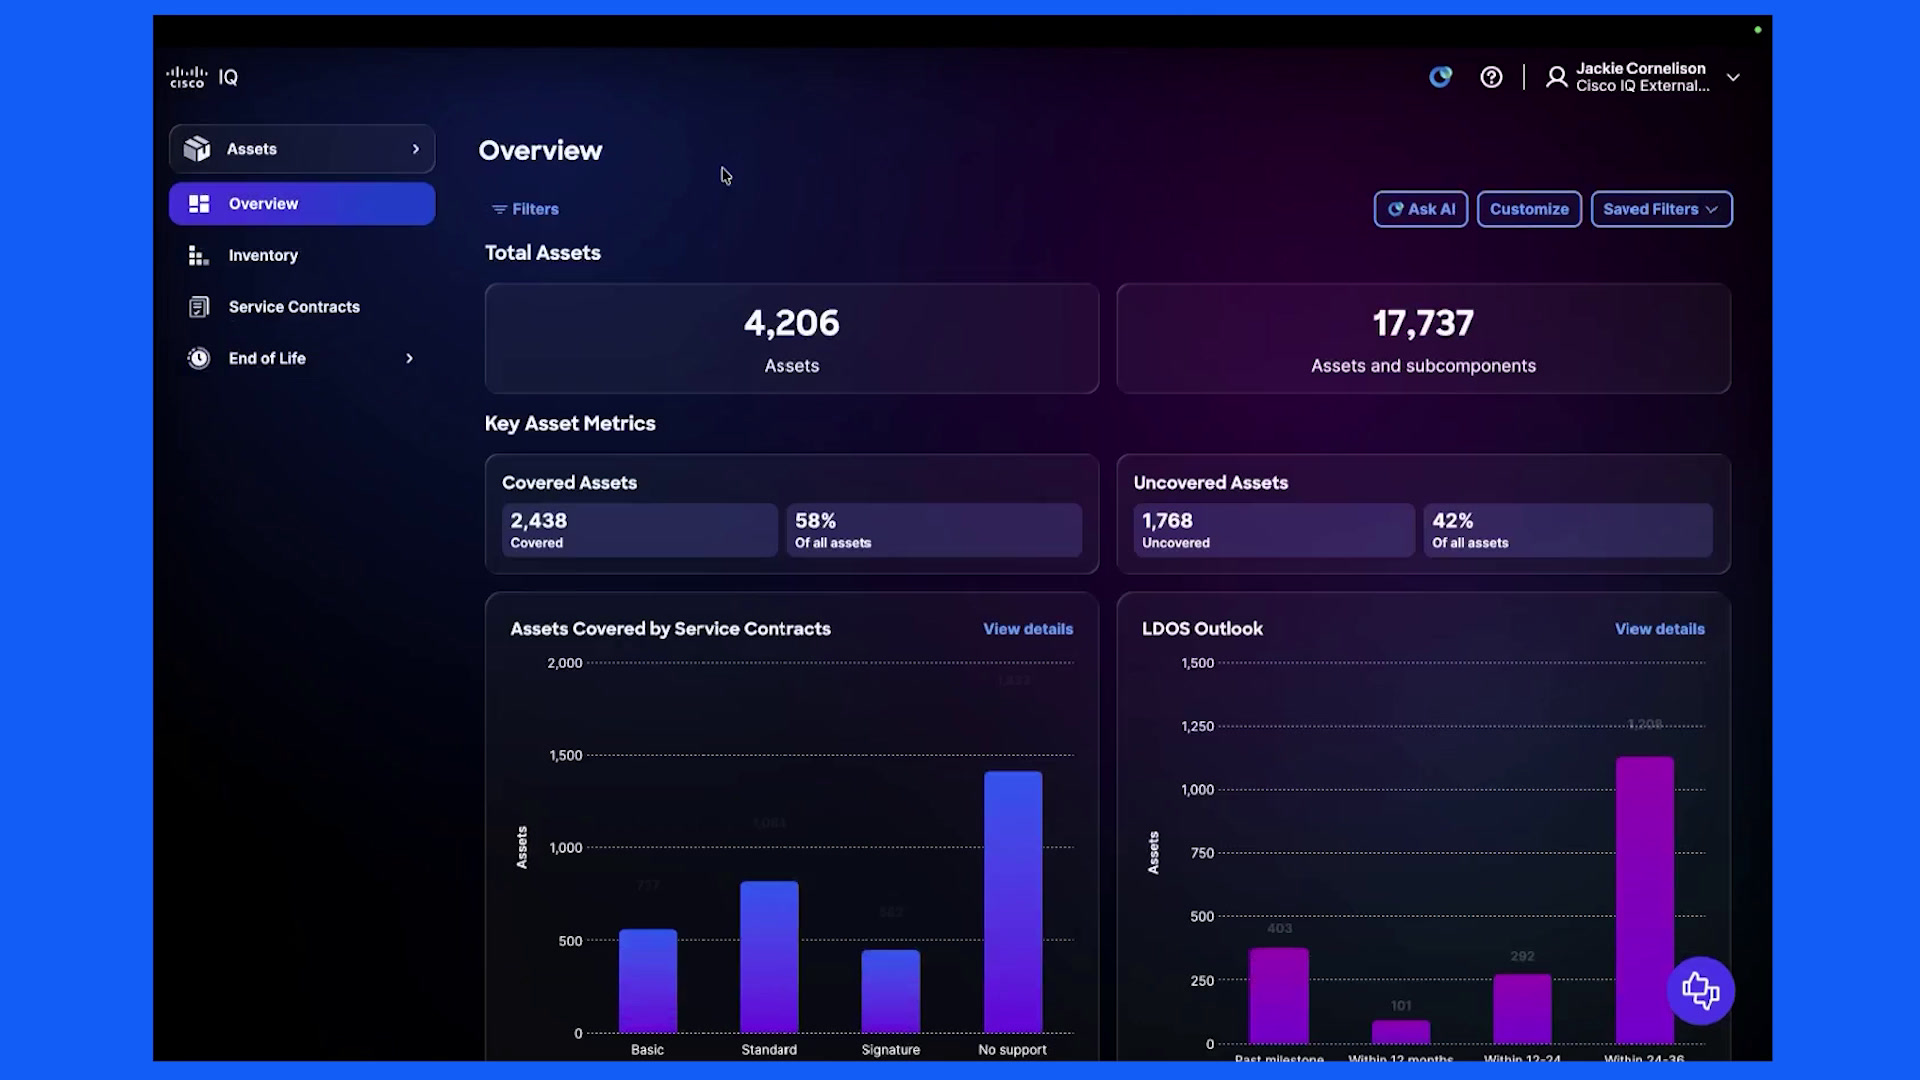
Task: Expand the Jackie Cornelison account dropdown arrow
Action: [1733, 77]
